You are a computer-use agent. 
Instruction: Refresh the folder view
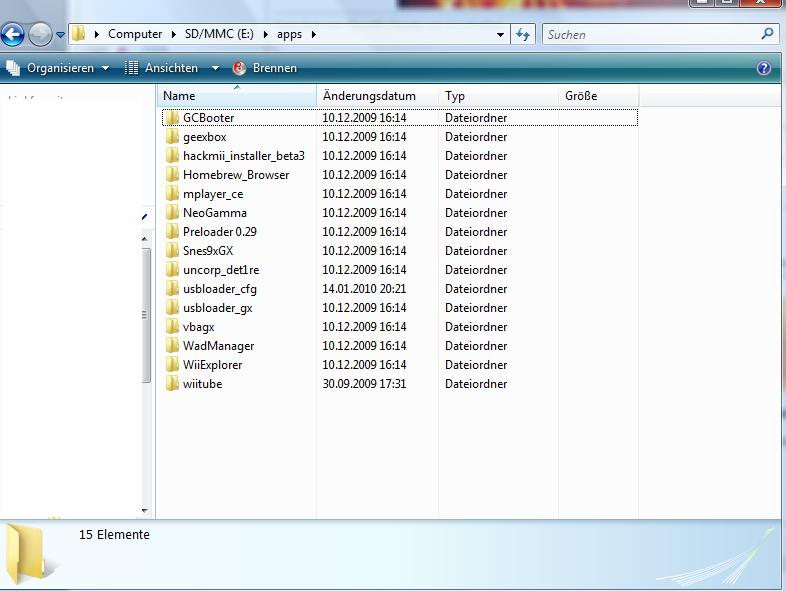click(523, 34)
